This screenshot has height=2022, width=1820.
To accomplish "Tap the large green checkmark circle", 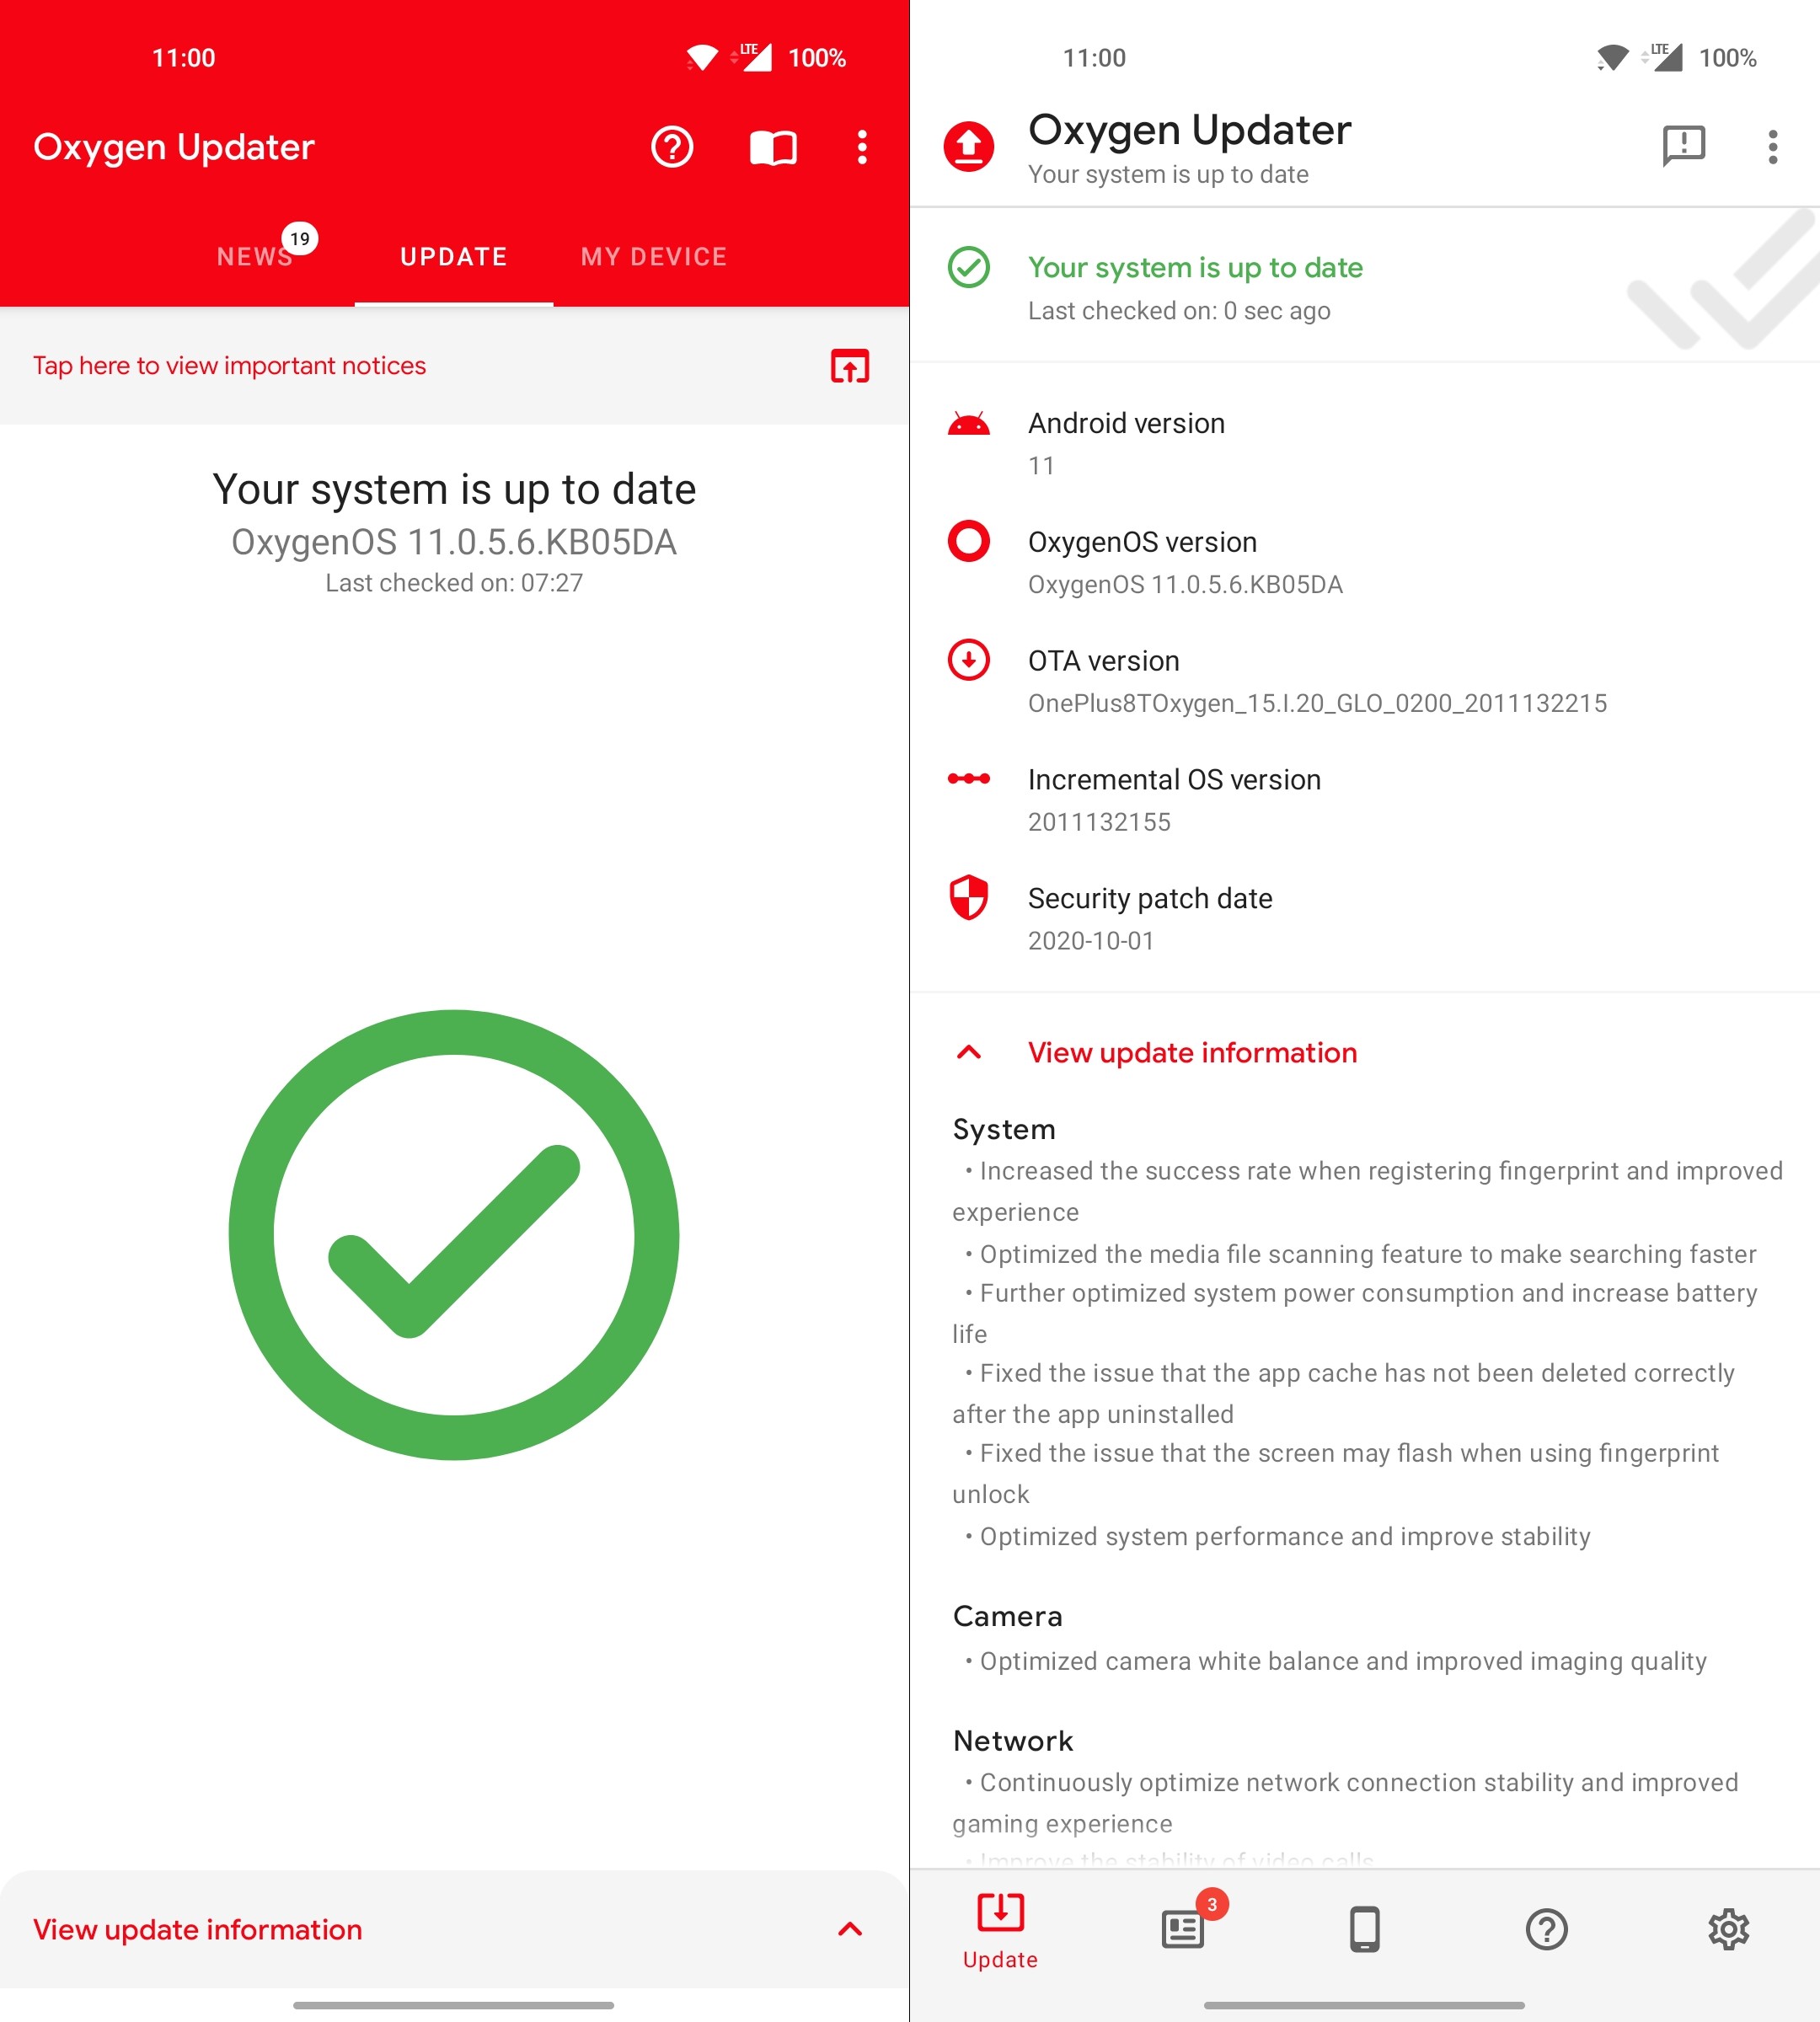I will click(454, 1234).
